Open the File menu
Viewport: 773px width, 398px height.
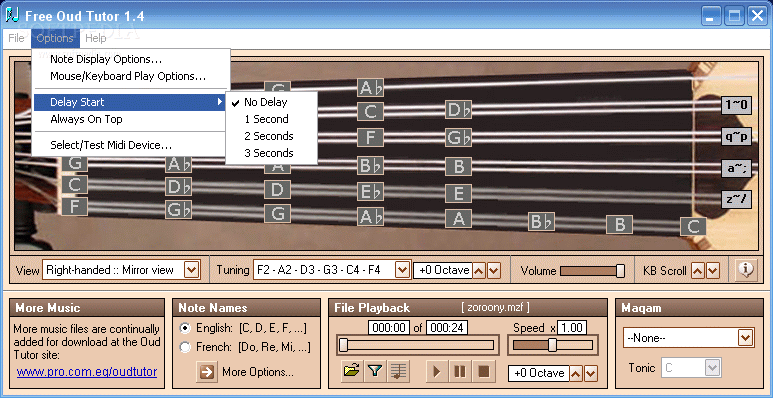pyautogui.click(x=16, y=38)
